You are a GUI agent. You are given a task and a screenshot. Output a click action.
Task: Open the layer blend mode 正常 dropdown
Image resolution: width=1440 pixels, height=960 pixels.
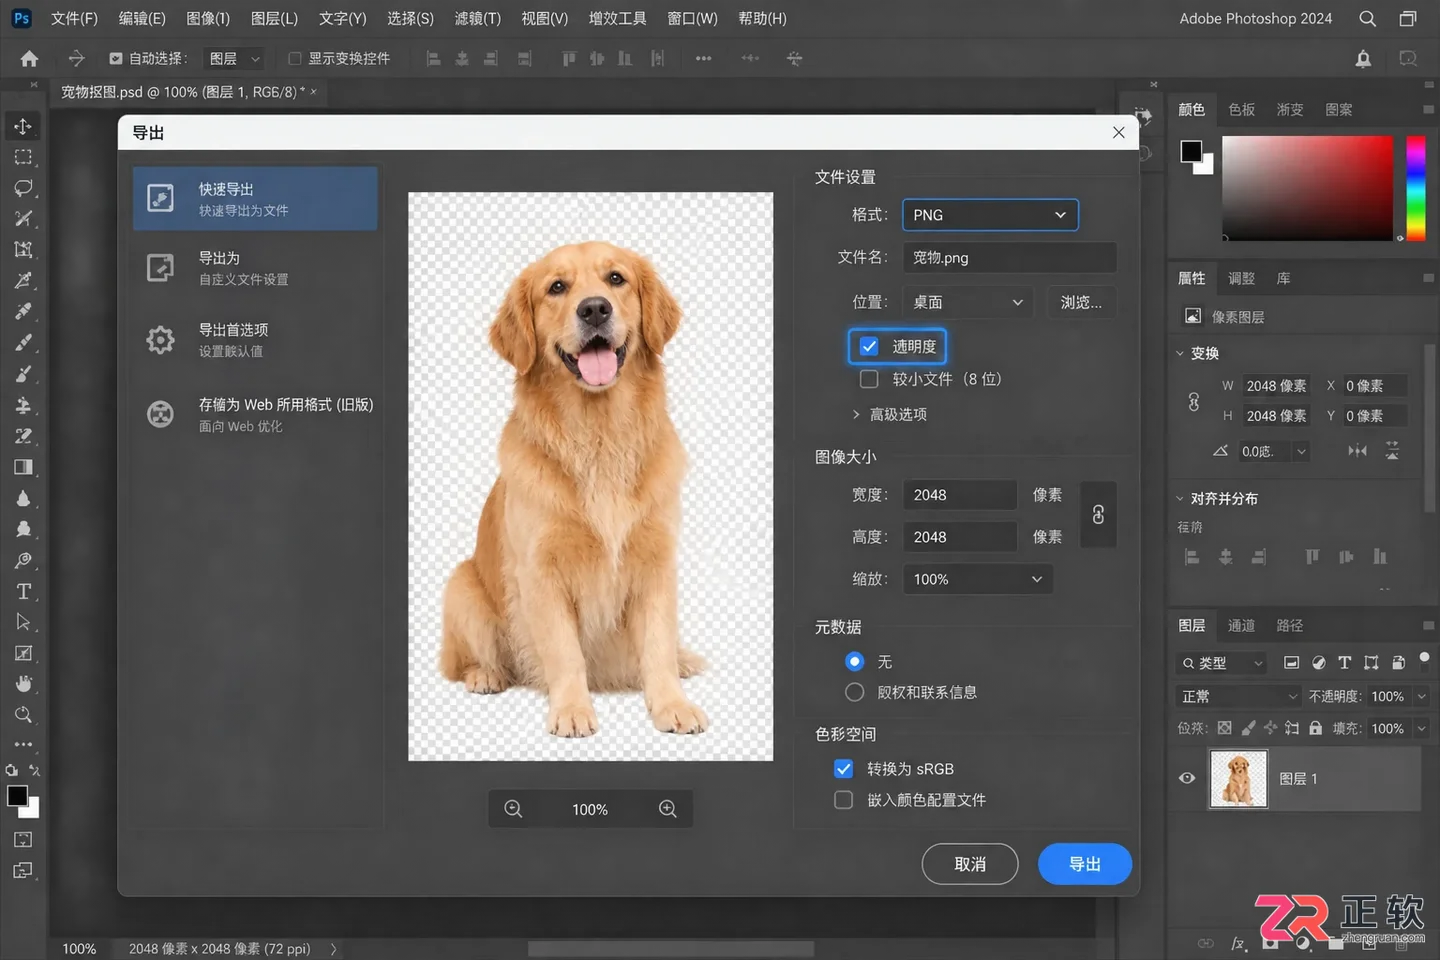(x=1238, y=696)
